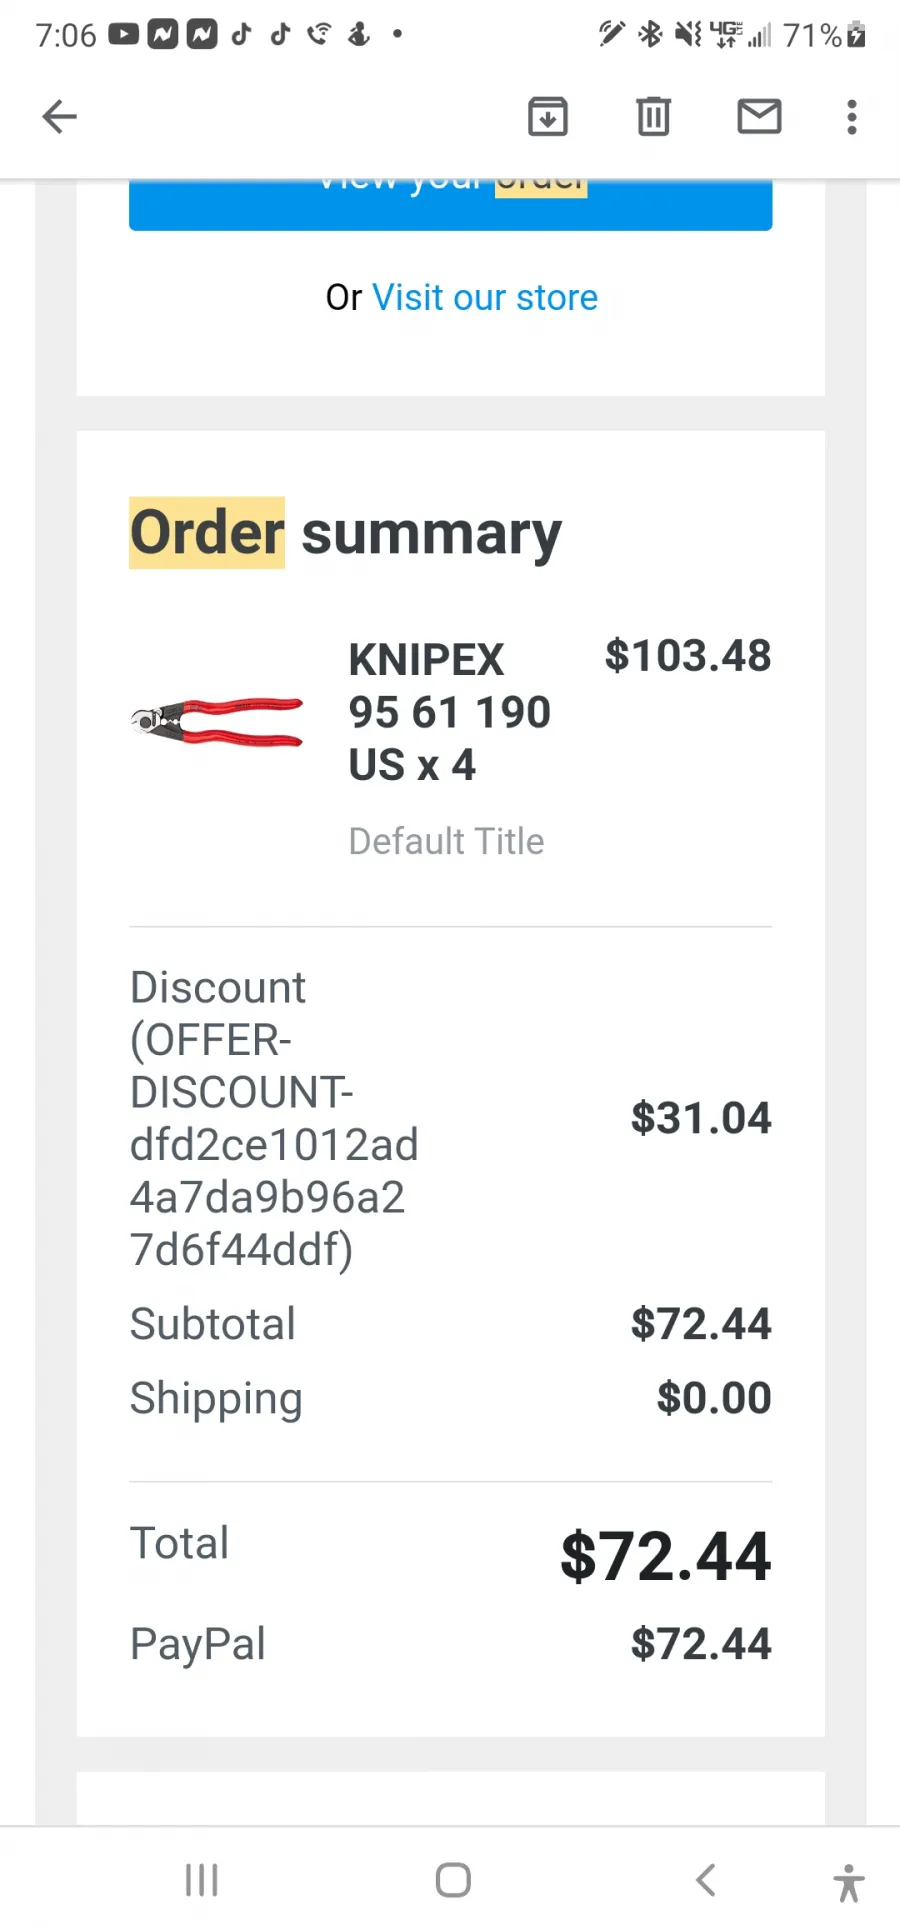Archive this email

click(548, 117)
